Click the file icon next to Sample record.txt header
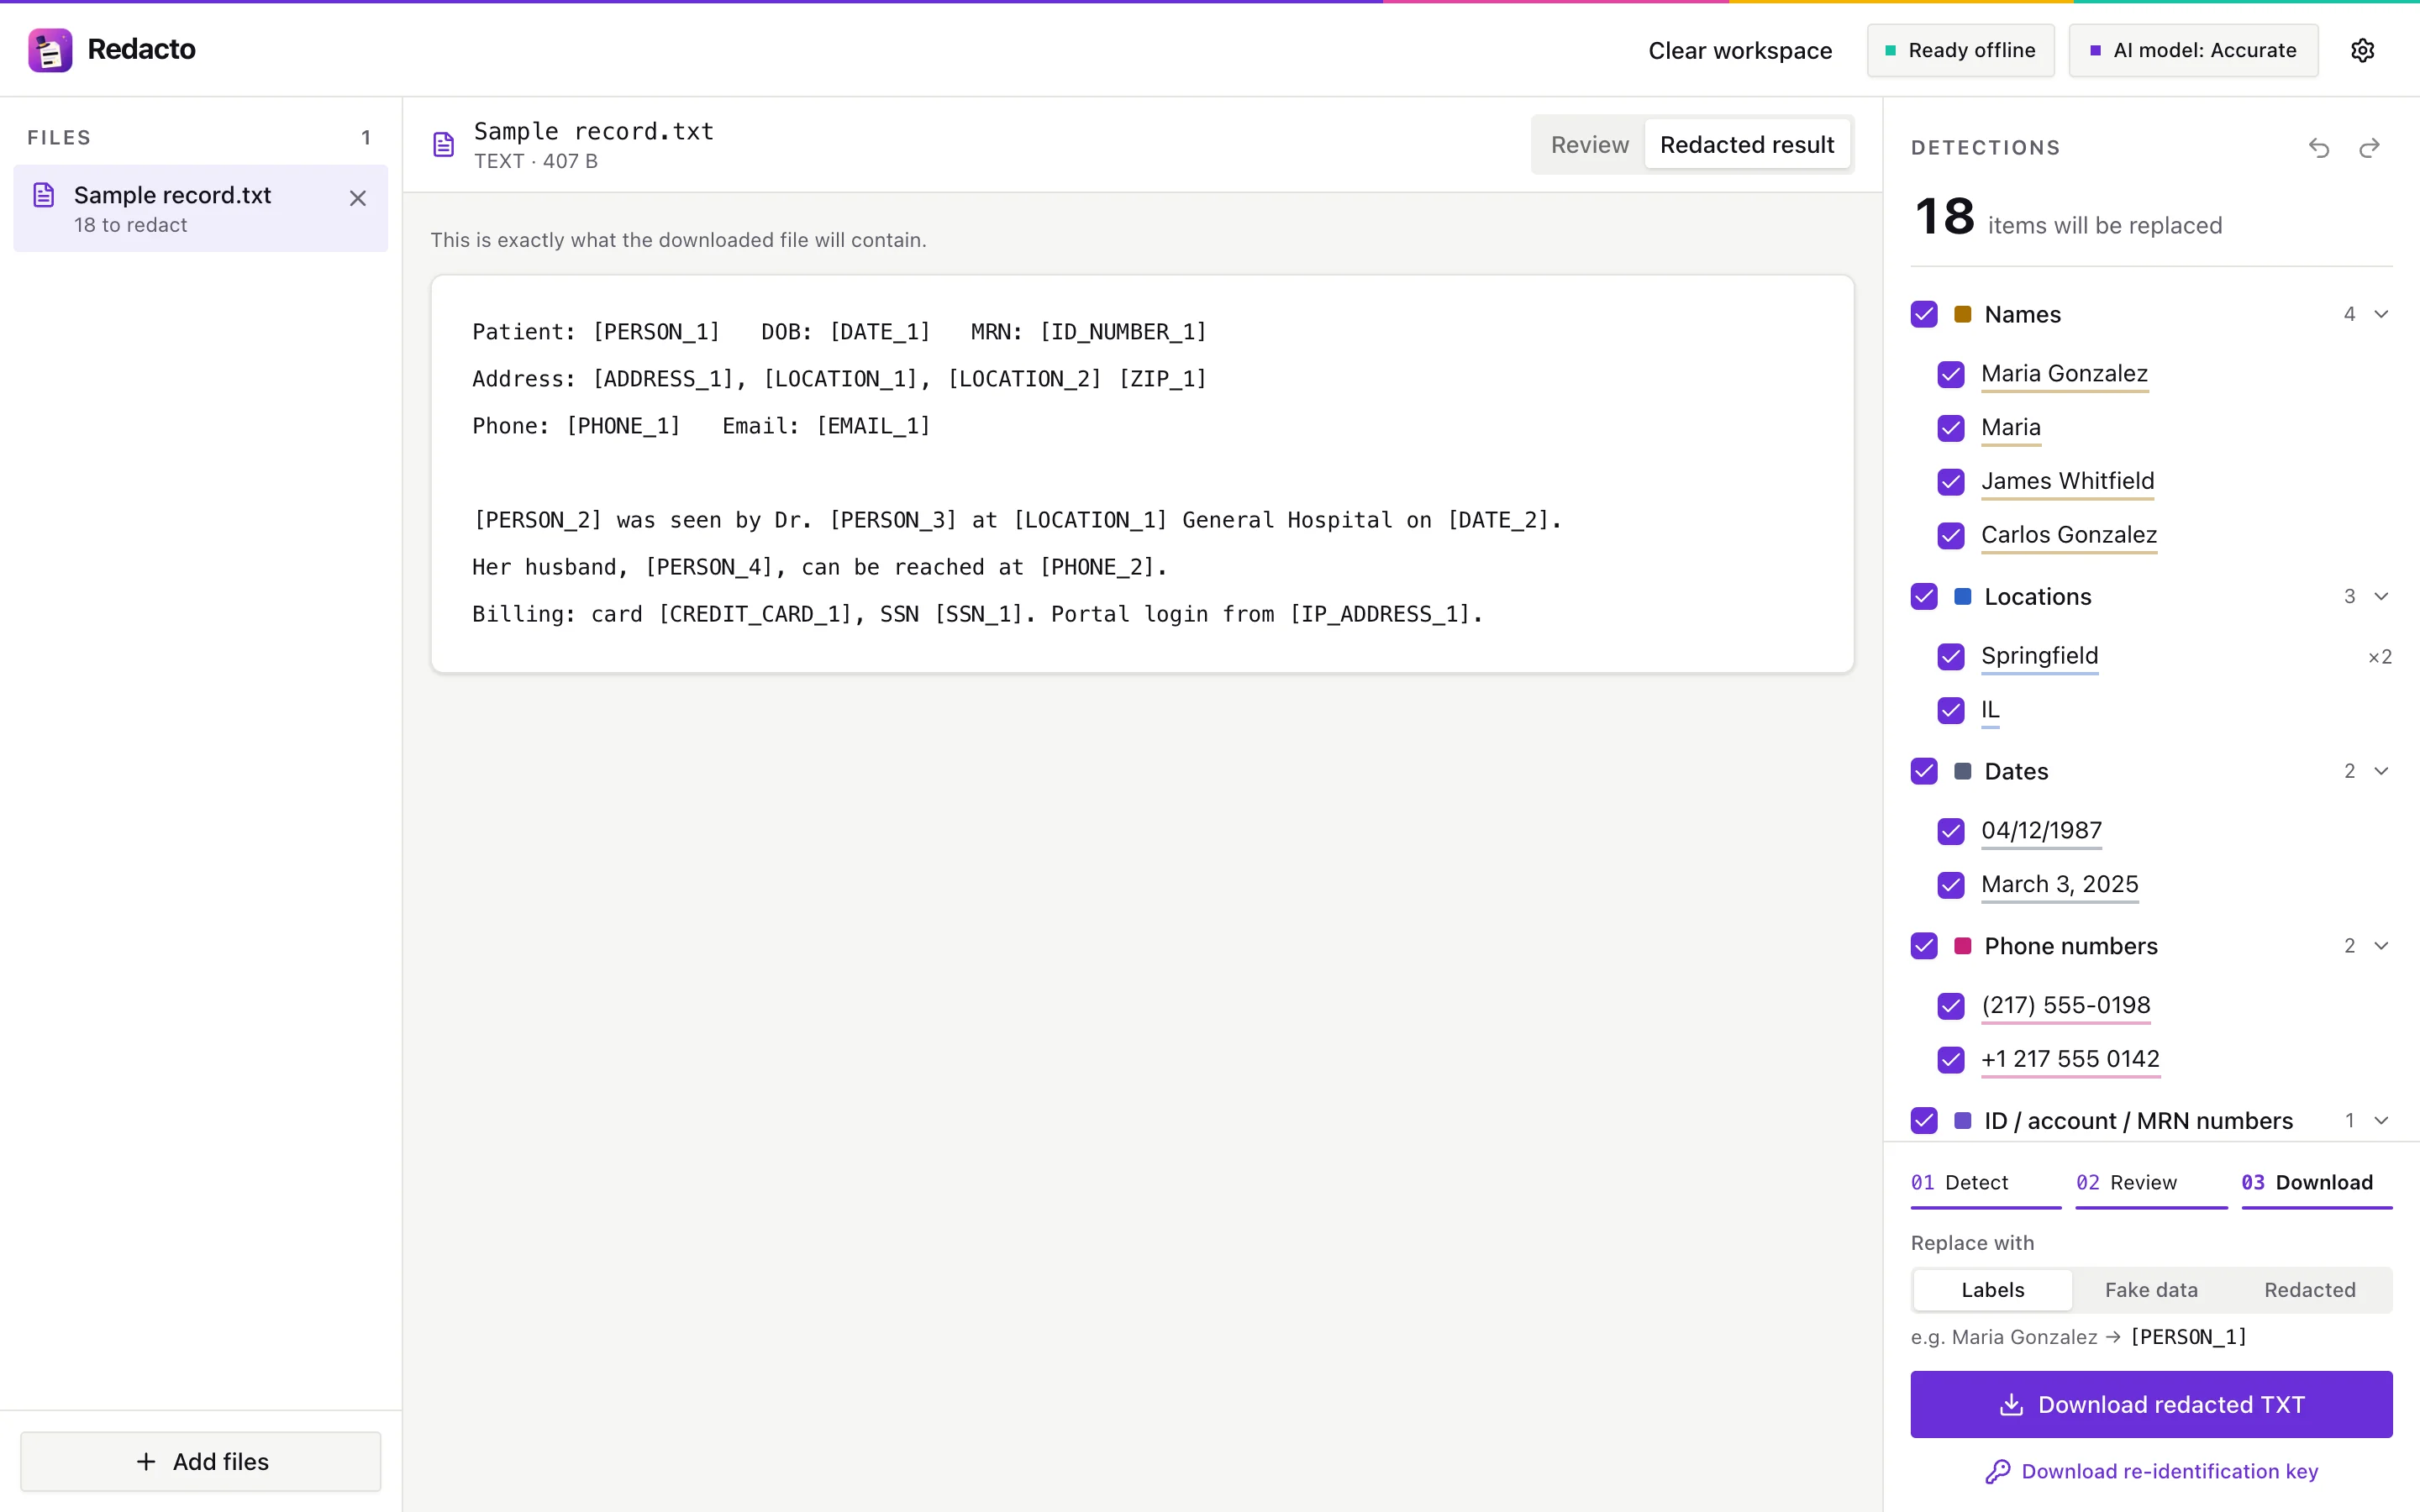 pos(444,145)
